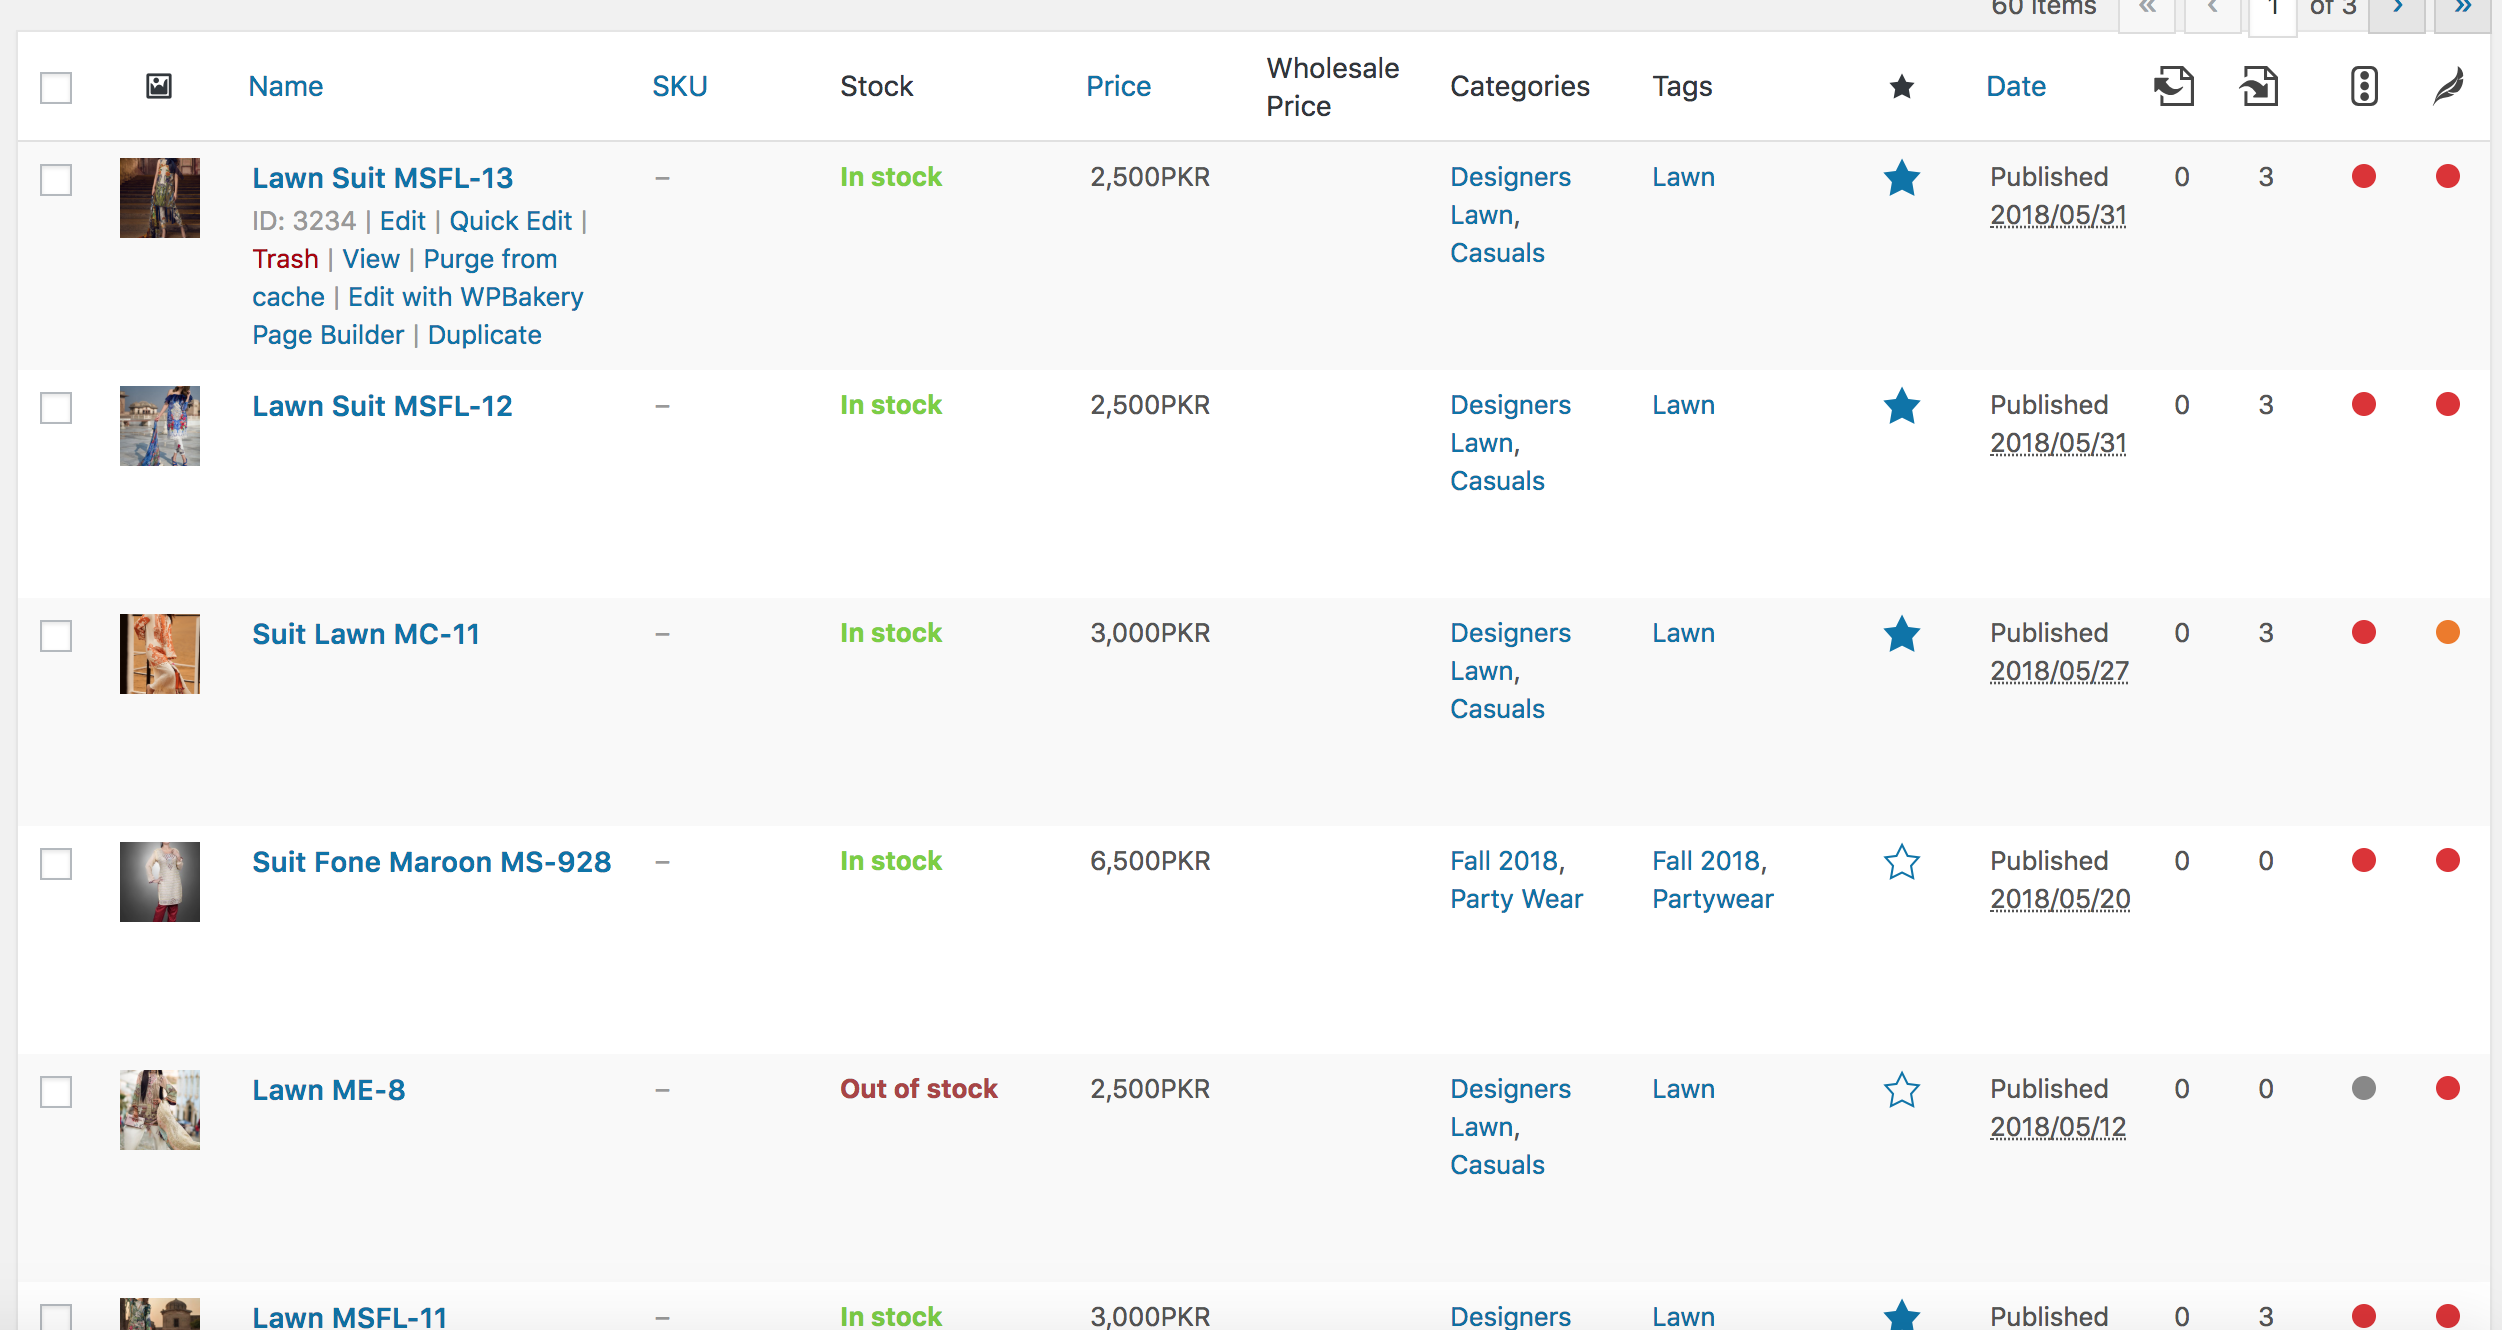The width and height of the screenshot is (2502, 1330).
Task: Go to the next page arrow
Action: tap(2397, 10)
